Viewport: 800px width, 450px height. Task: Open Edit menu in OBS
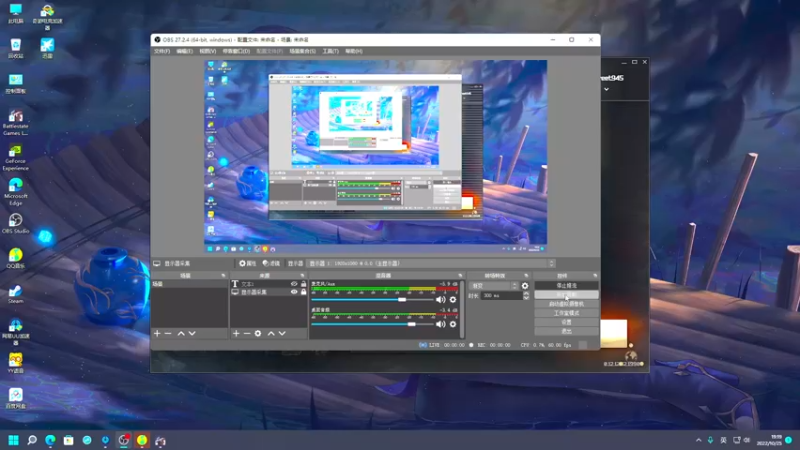pyautogui.click(x=184, y=51)
